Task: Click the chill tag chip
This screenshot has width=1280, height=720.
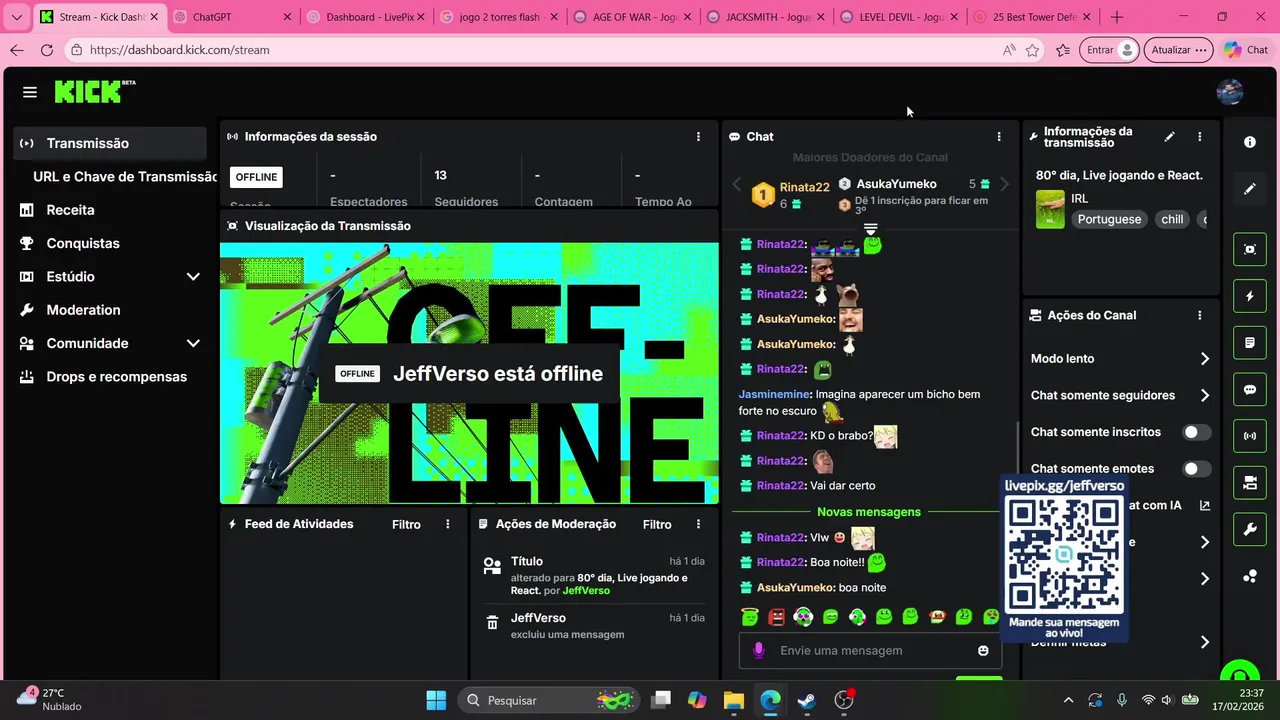Action: click(1172, 220)
